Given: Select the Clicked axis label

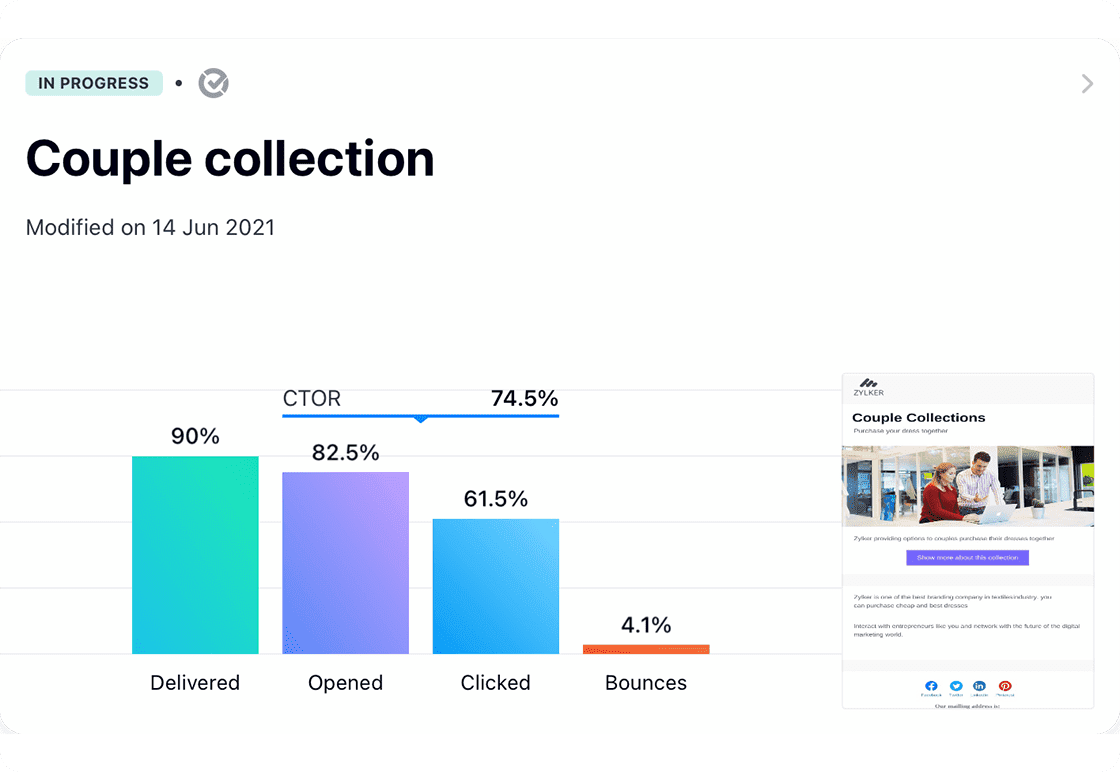Looking at the screenshot, I should click(x=495, y=683).
